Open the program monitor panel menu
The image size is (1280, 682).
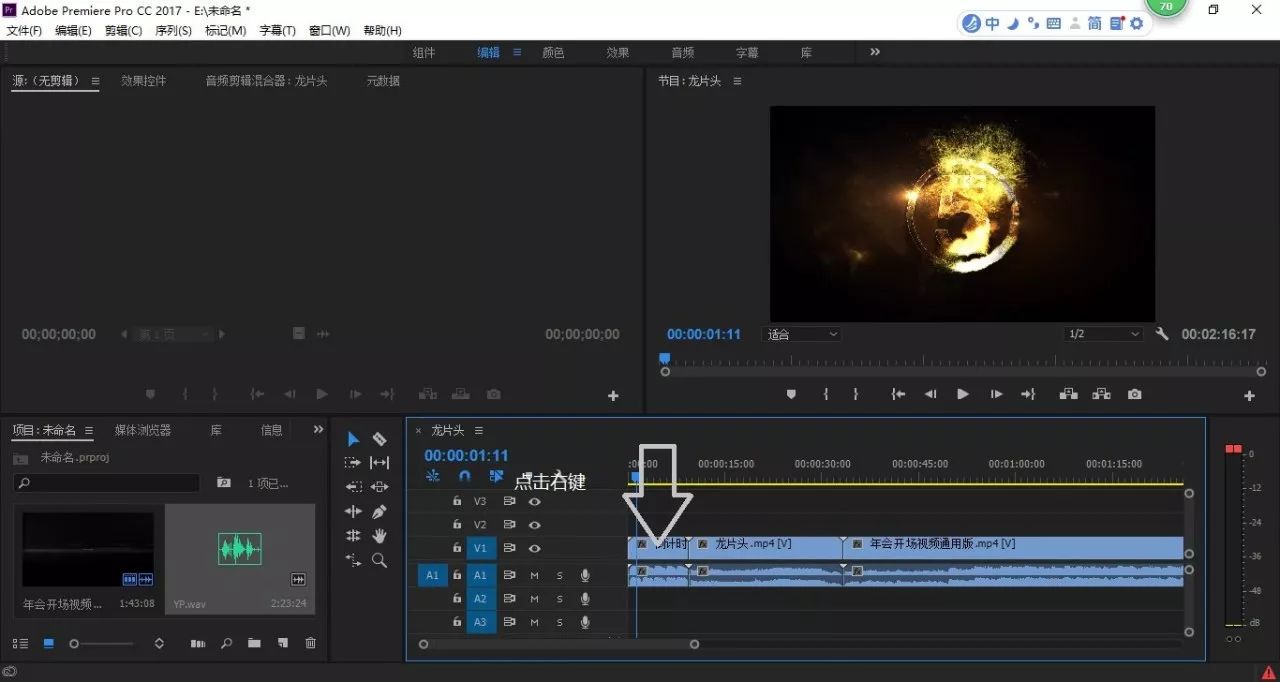(x=737, y=81)
